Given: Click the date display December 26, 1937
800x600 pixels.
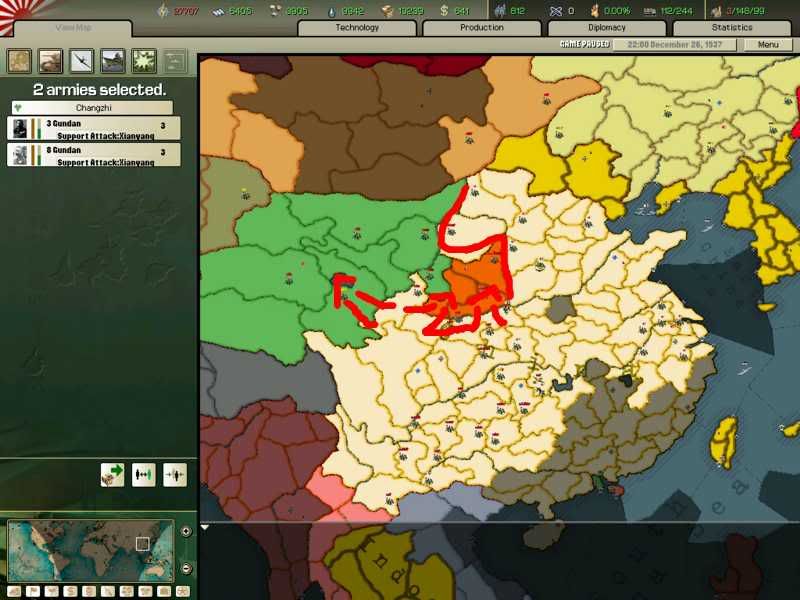Looking at the screenshot, I should point(674,44).
